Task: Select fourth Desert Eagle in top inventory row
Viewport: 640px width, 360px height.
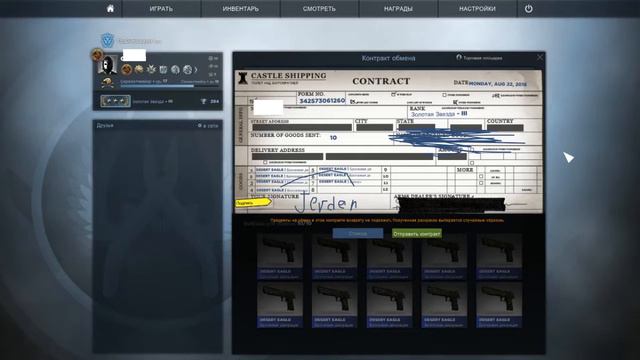Action: [x=444, y=257]
